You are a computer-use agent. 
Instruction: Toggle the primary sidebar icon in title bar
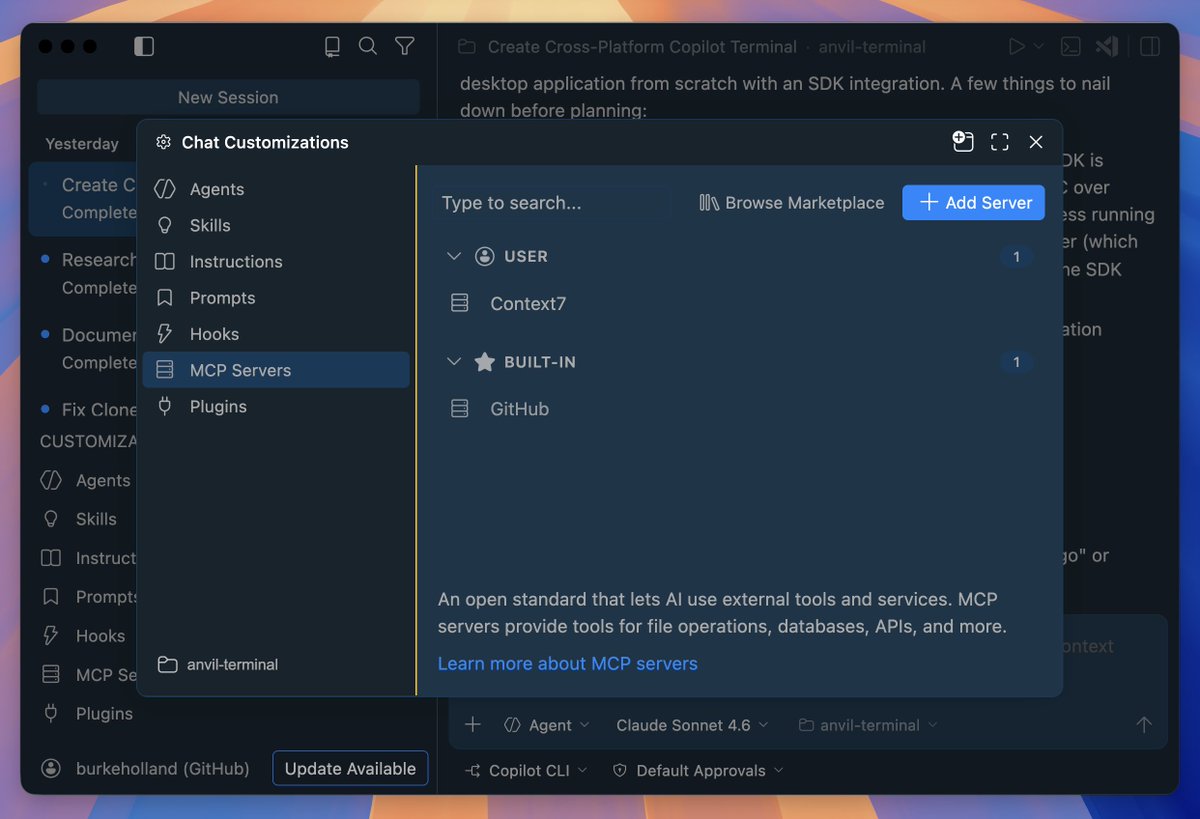(144, 46)
